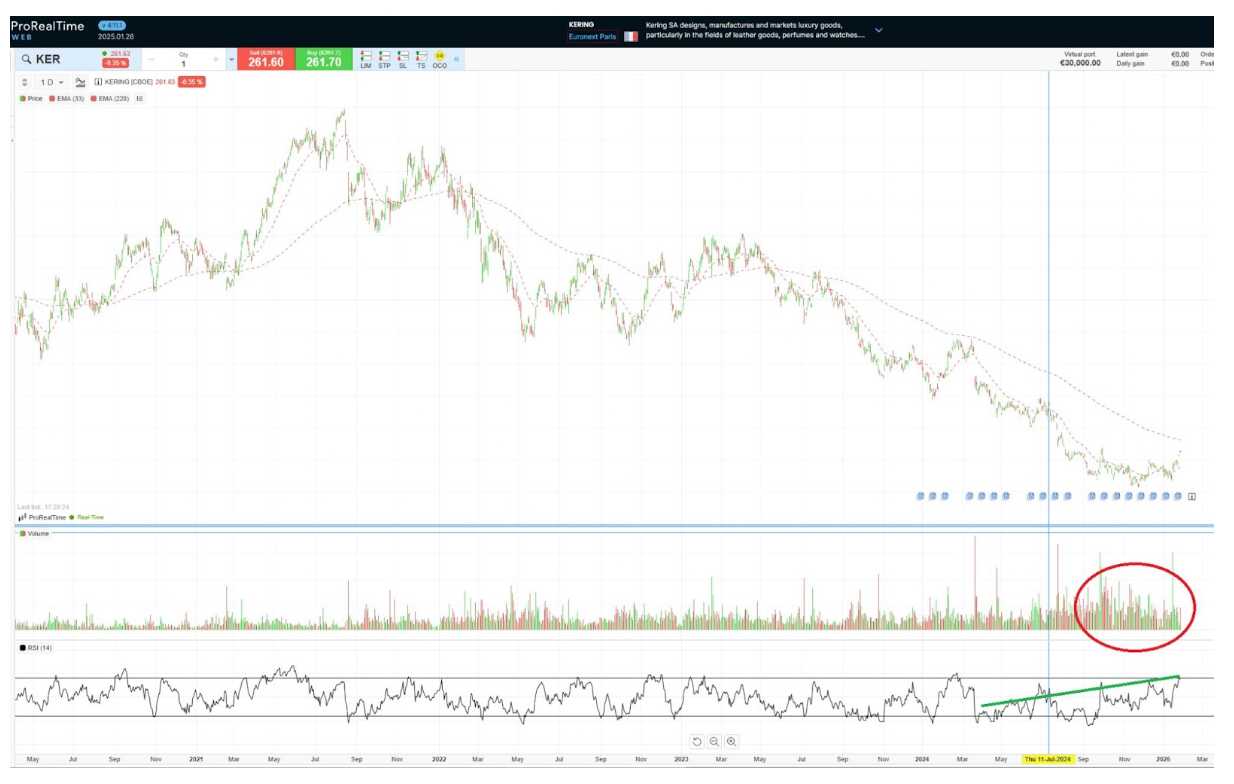Image resolution: width=1234 pixels, height=784 pixels.
Task: Open the dropdown arrow beside quantity field
Action: pyautogui.click(x=231, y=59)
